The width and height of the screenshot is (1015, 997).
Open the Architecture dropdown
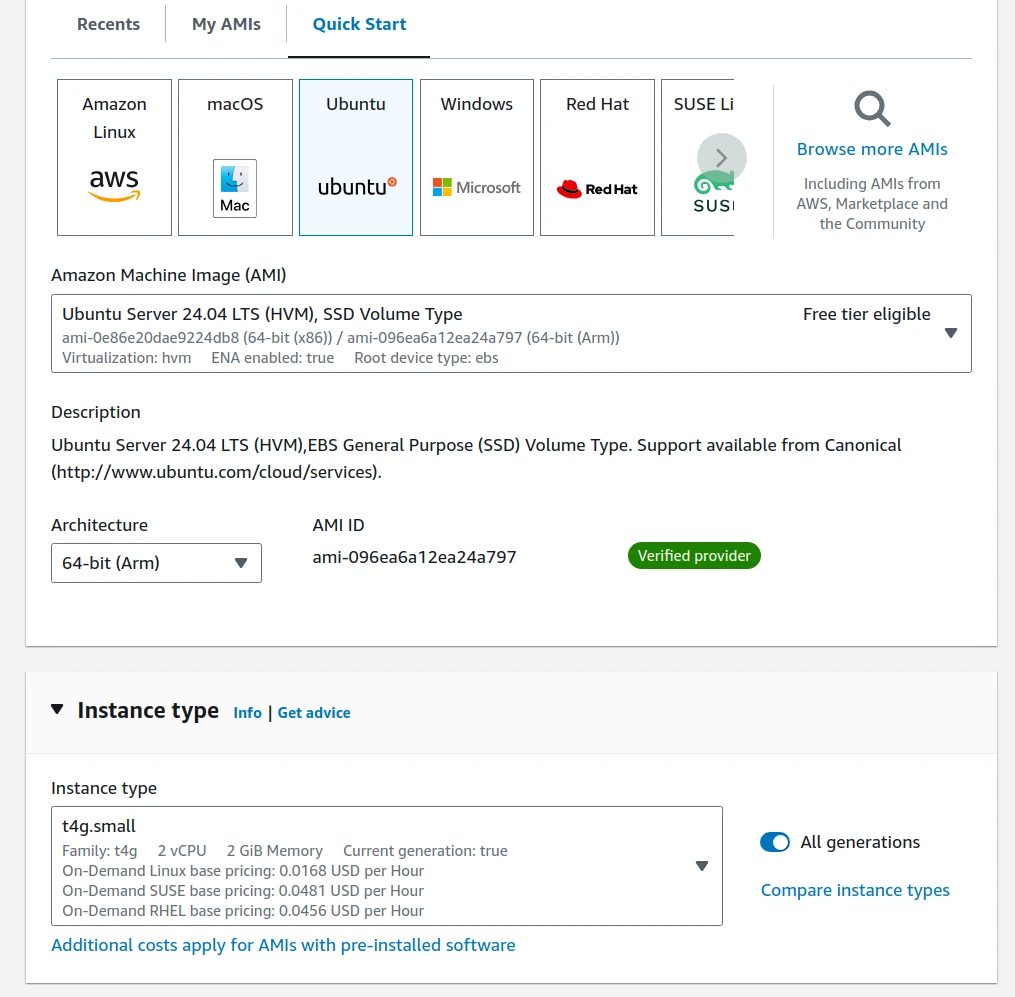(157, 563)
